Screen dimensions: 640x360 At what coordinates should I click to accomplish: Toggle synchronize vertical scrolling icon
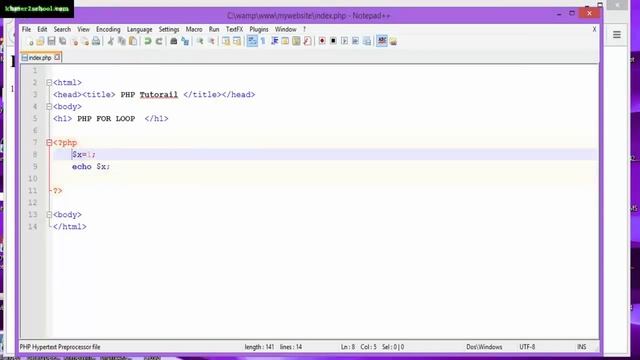[226, 41]
